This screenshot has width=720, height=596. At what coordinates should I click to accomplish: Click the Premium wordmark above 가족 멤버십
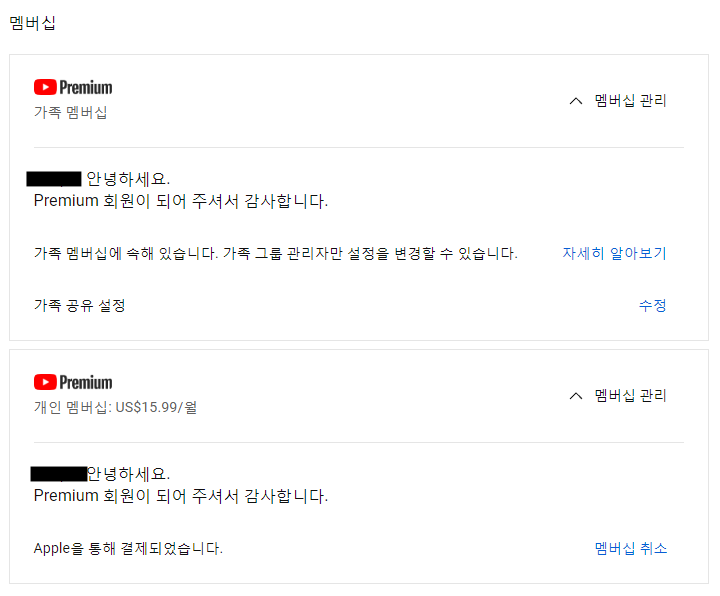(86, 87)
